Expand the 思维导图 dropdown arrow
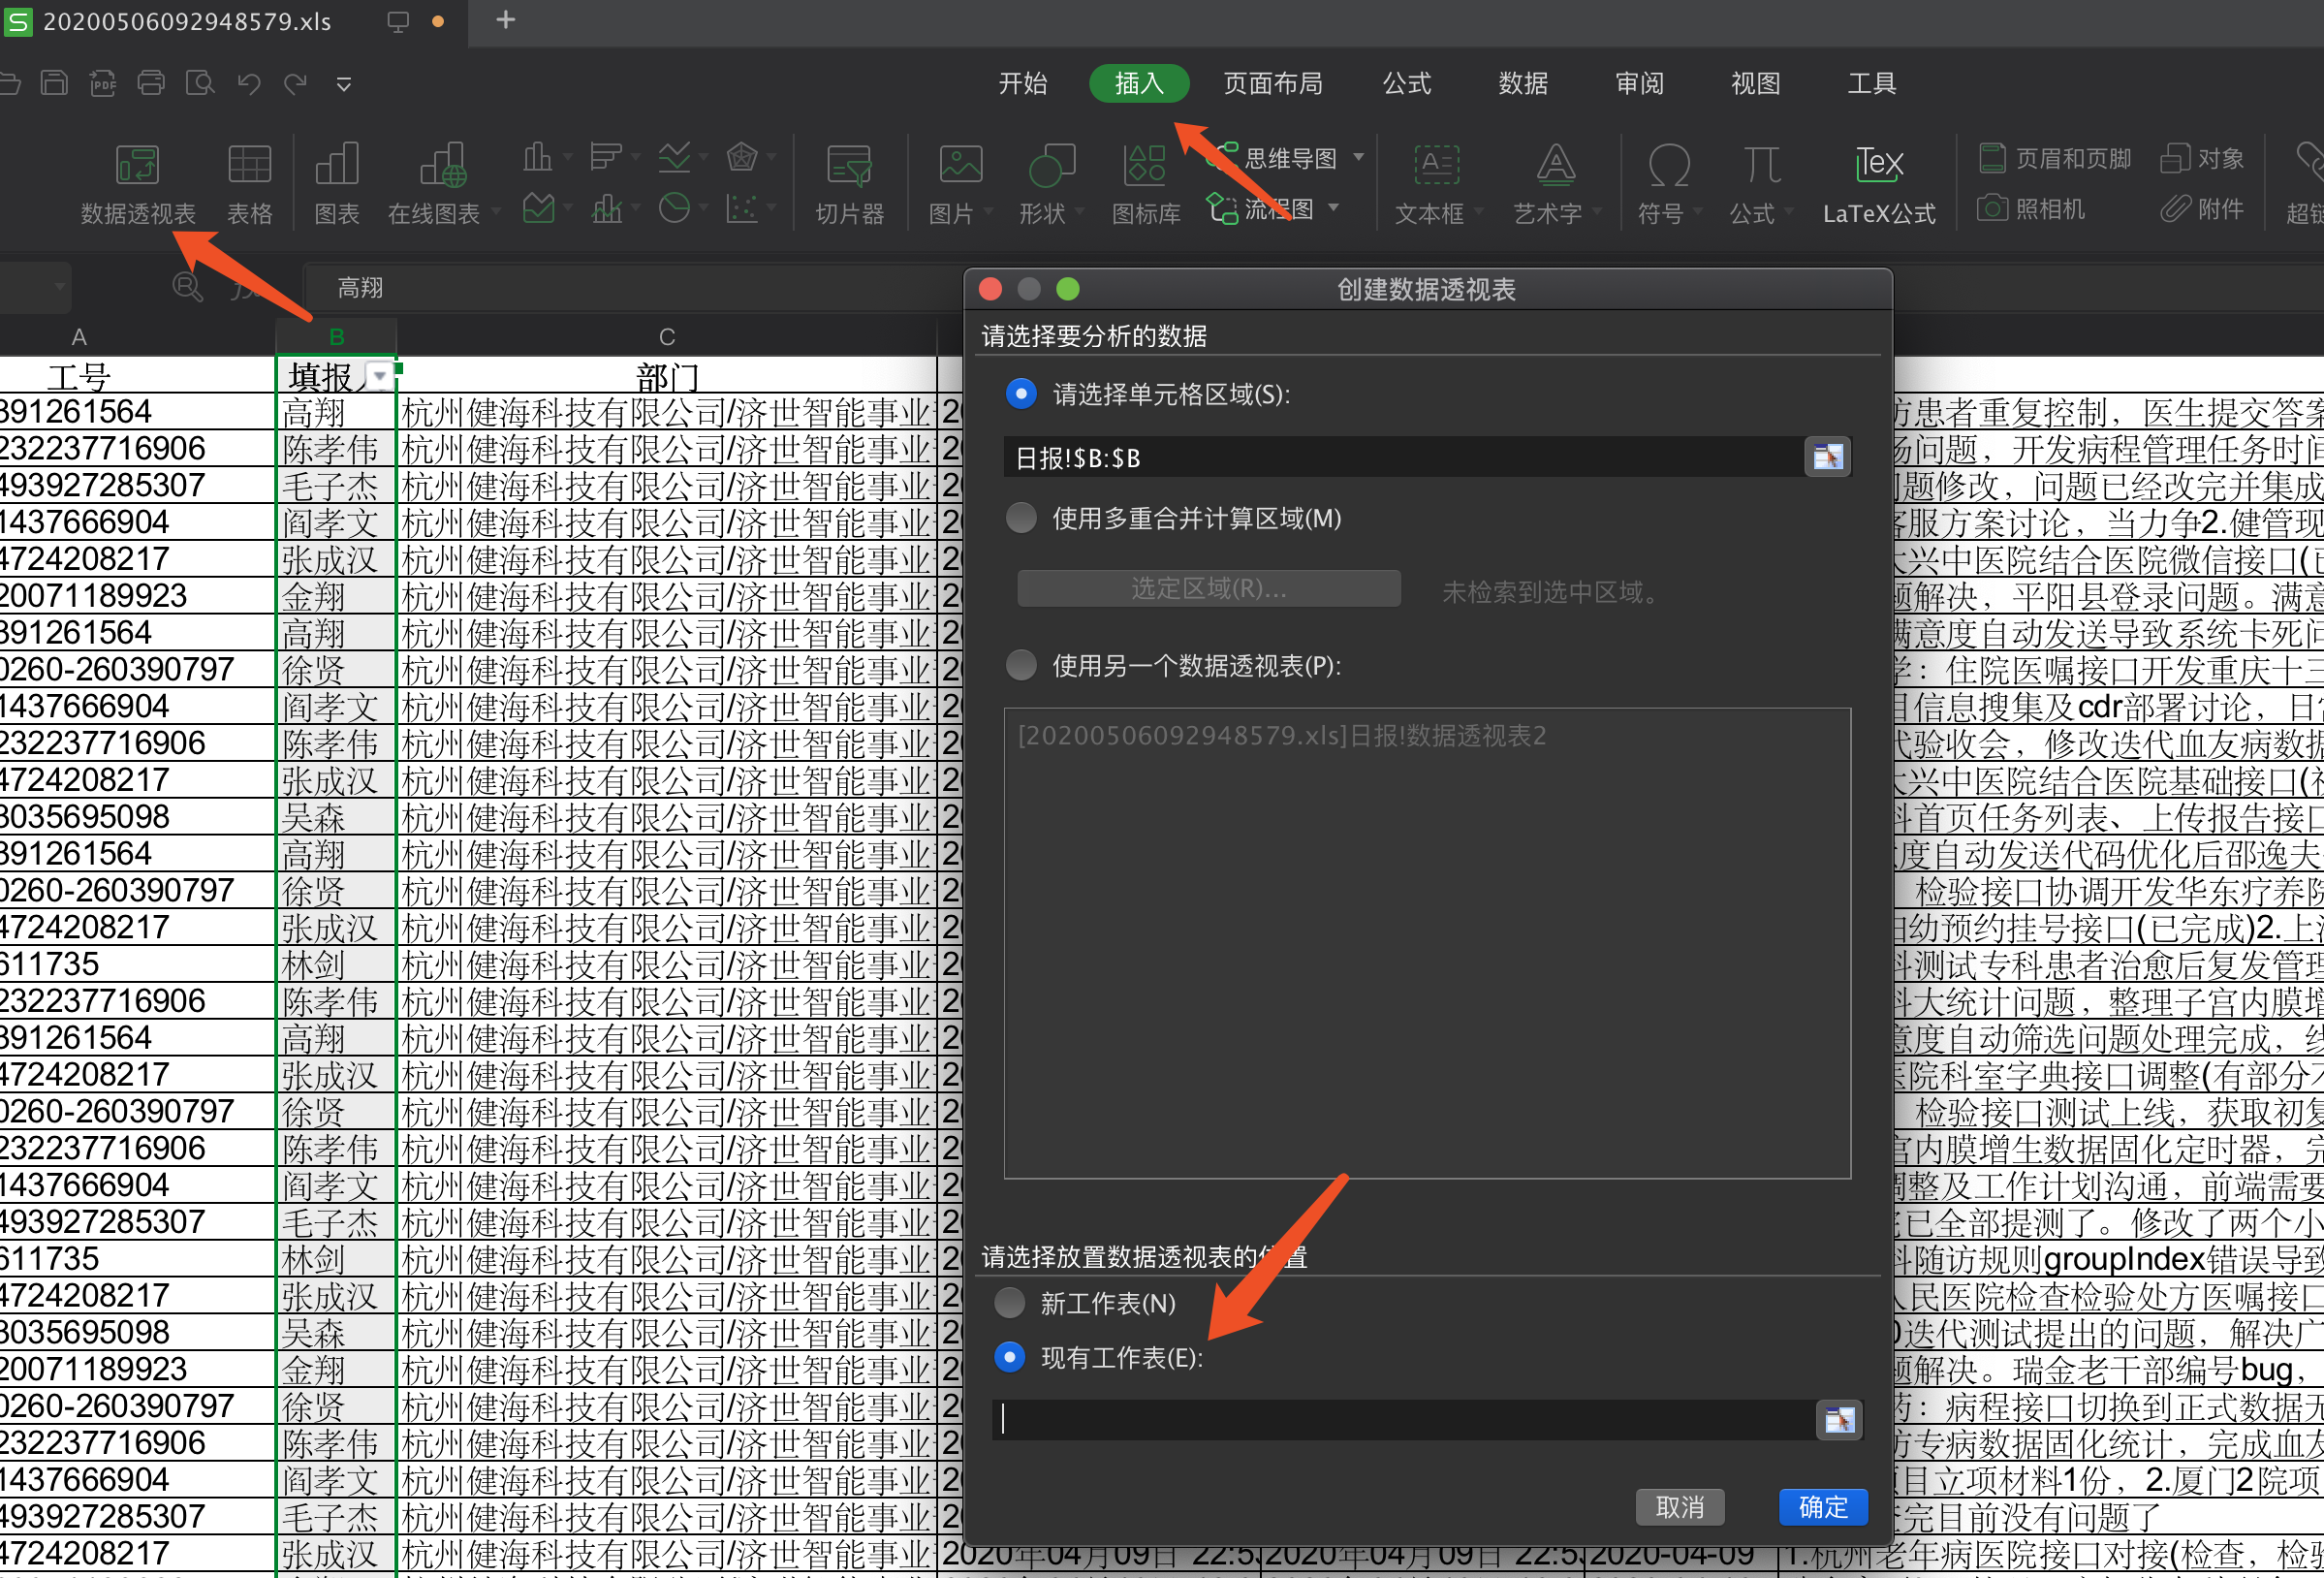This screenshot has width=2324, height=1578. point(1358,157)
